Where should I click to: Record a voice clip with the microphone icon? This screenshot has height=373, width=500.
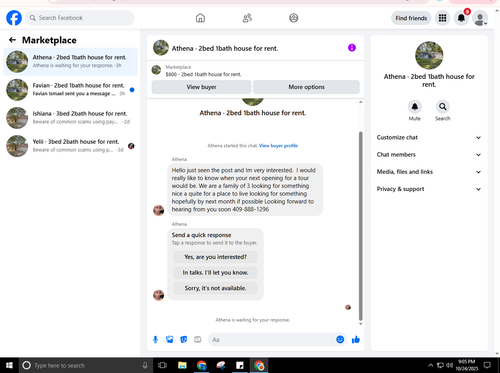click(155, 340)
